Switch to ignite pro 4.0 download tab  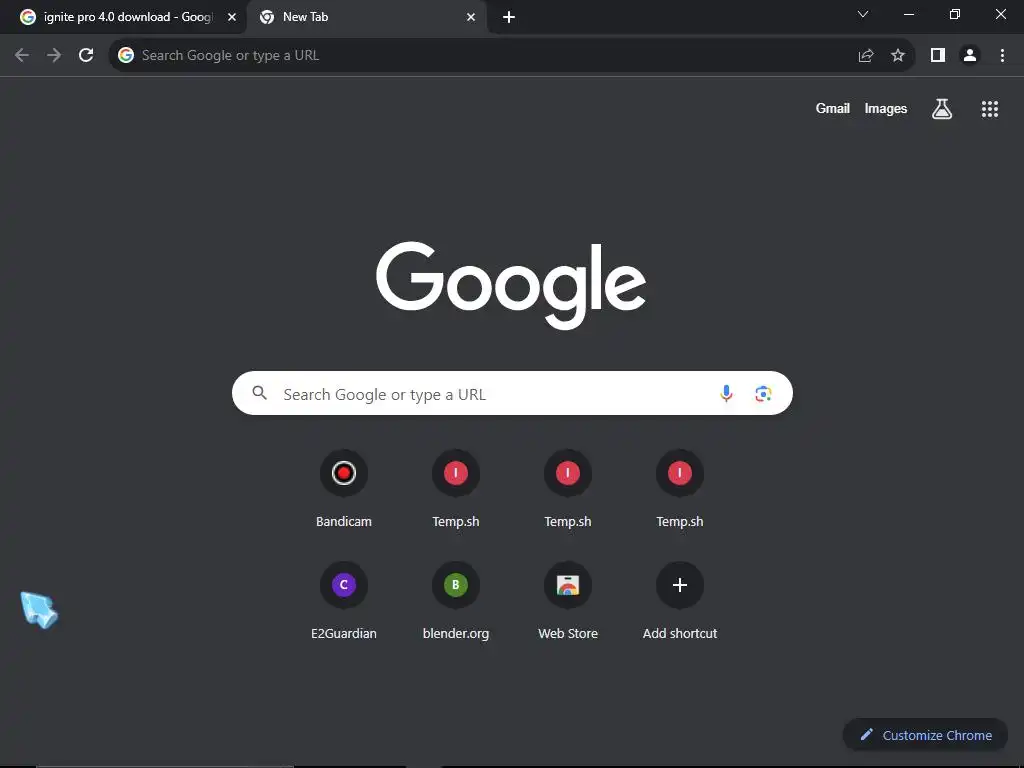pyautogui.click(x=123, y=17)
